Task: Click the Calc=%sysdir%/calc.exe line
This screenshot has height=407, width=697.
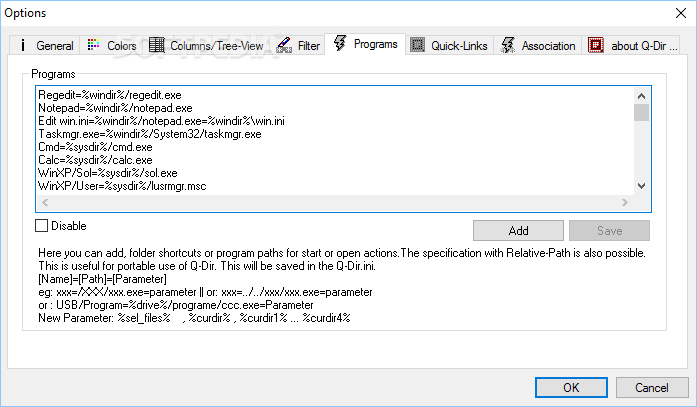Action: point(95,160)
